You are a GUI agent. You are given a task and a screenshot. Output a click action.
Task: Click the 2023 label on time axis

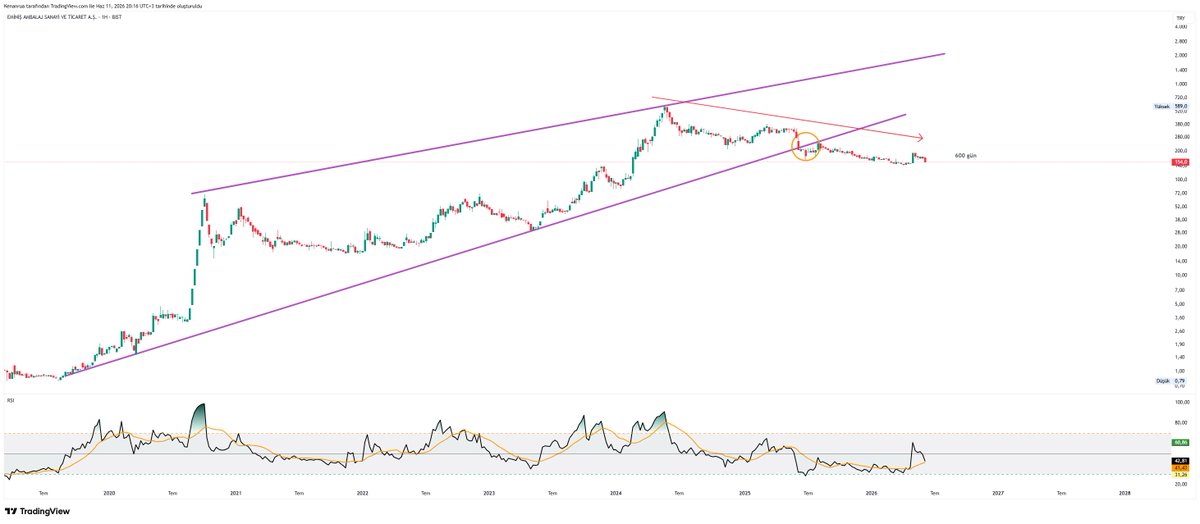(x=489, y=493)
